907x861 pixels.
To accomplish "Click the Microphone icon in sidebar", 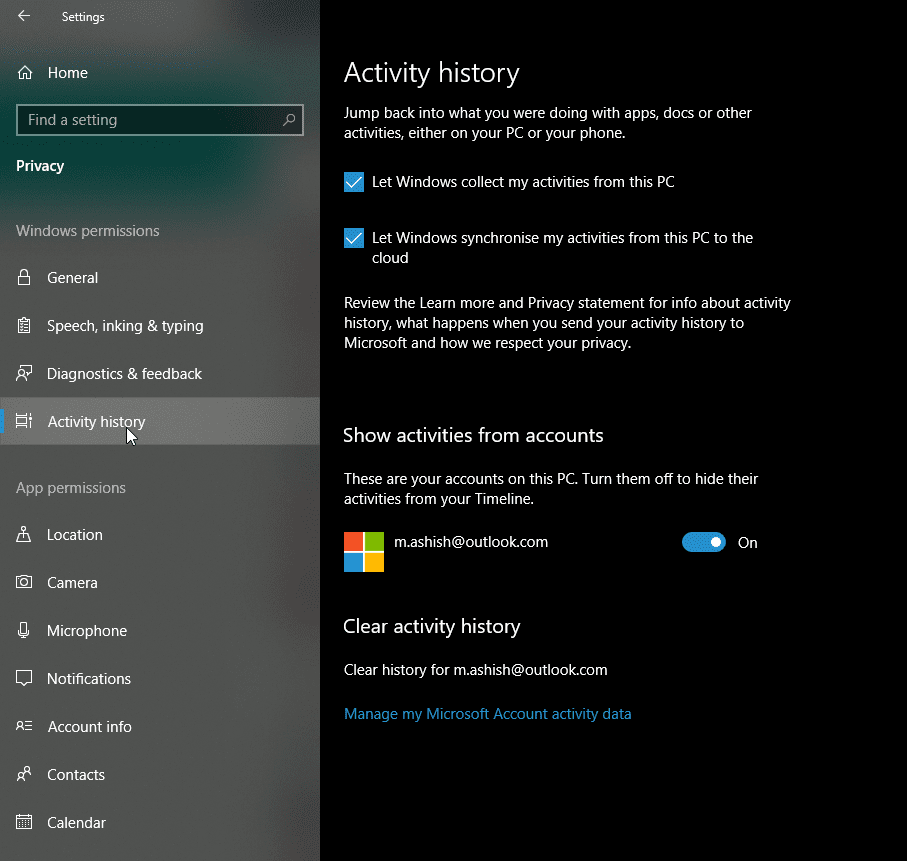I will pyautogui.click(x=24, y=630).
